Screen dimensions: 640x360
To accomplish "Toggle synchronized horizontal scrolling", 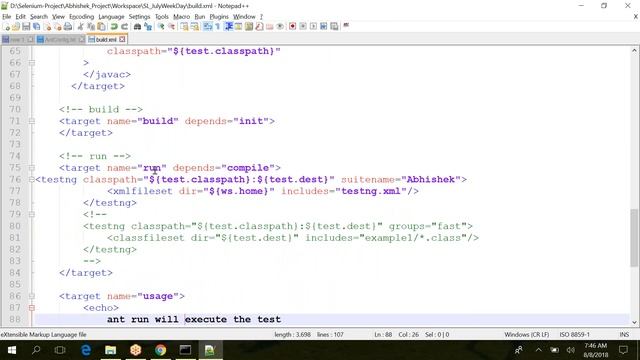I will pos(195,26).
